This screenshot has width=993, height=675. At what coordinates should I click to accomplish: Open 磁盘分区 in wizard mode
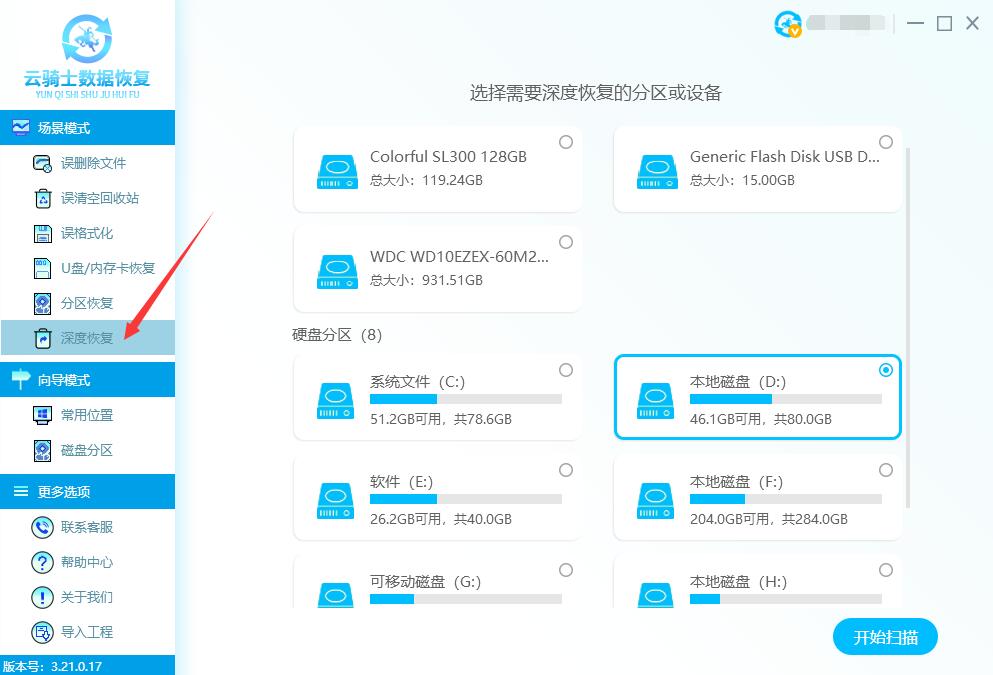(87, 451)
